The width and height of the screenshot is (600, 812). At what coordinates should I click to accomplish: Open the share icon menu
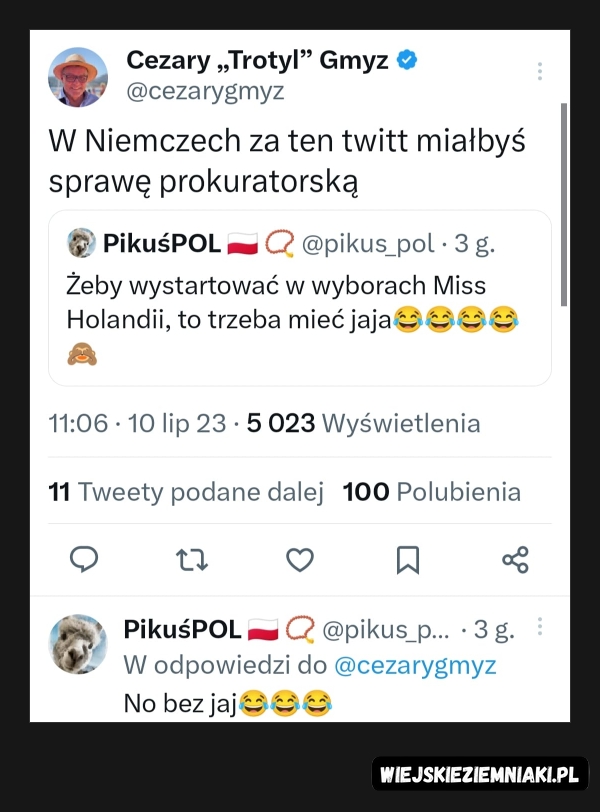click(516, 560)
